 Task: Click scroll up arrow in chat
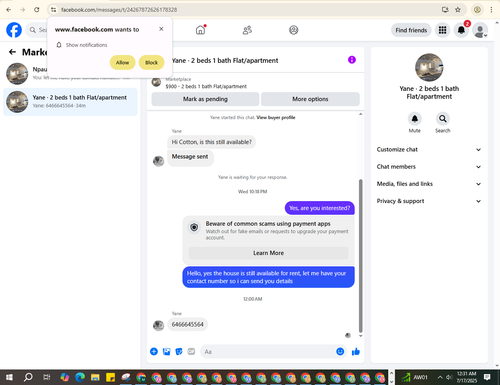point(360,114)
